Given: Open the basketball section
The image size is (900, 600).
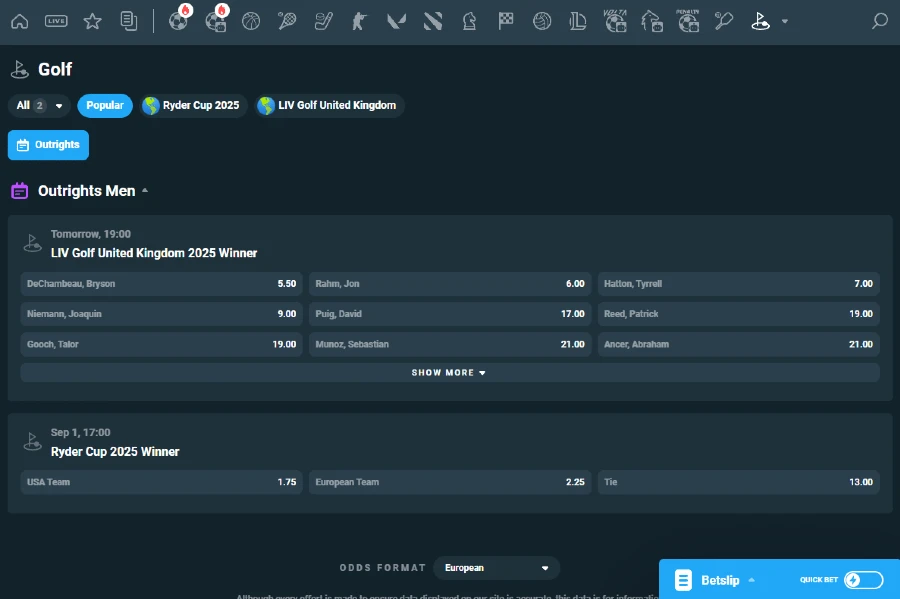Looking at the screenshot, I should point(252,20).
